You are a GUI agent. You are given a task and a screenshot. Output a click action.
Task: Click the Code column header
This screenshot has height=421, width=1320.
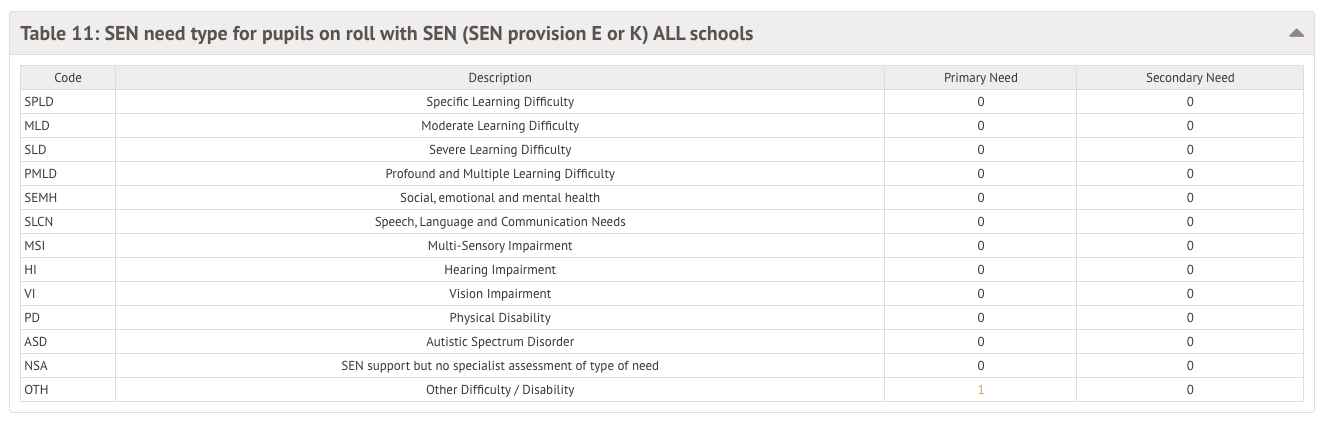click(68, 78)
